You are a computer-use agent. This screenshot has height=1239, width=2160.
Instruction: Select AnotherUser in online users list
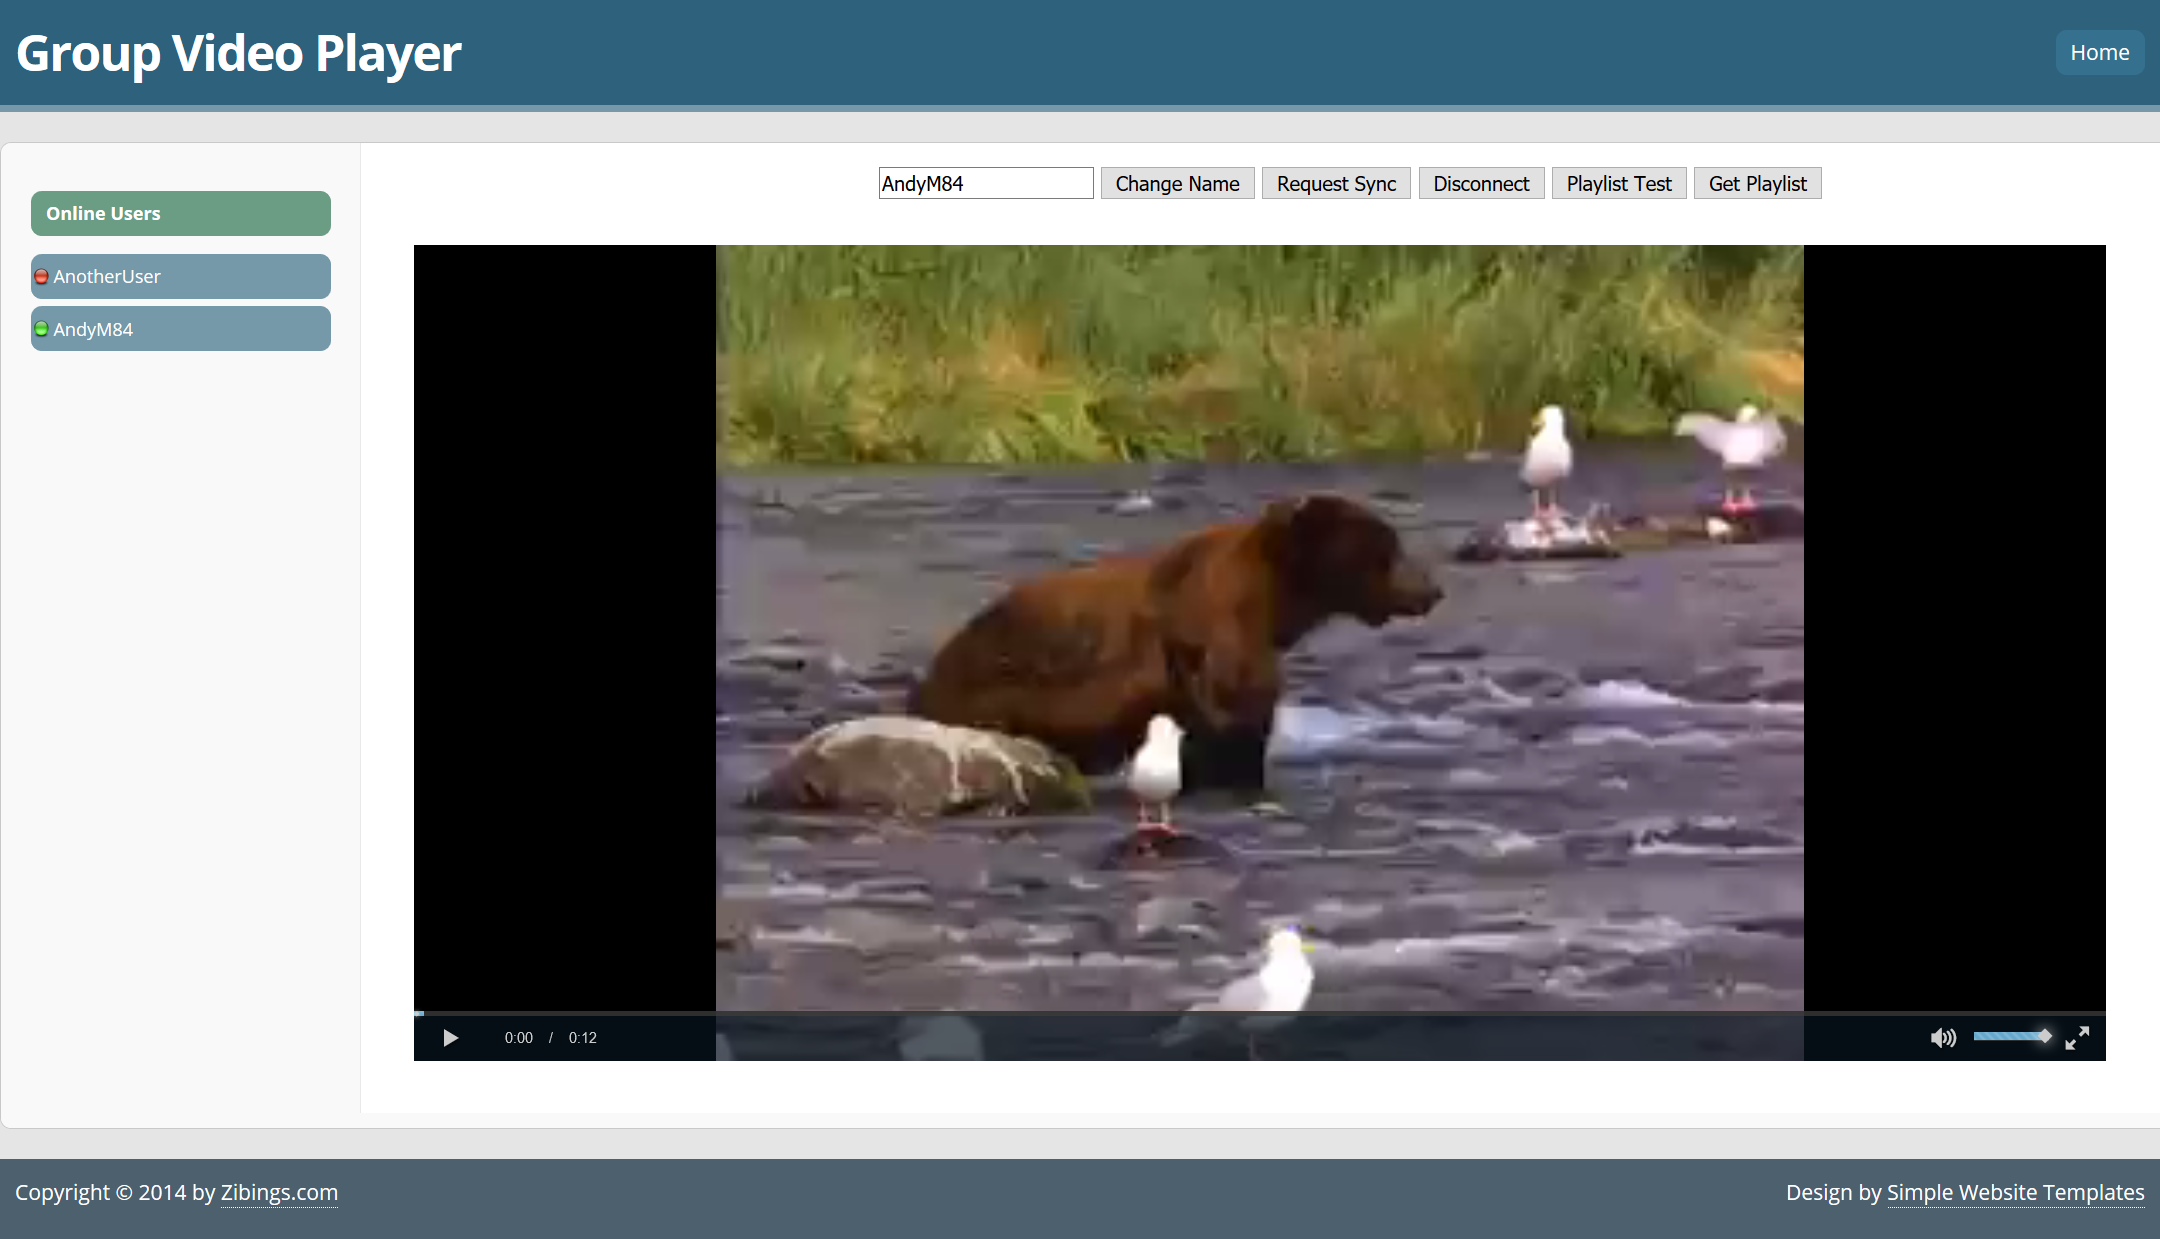click(181, 277)
